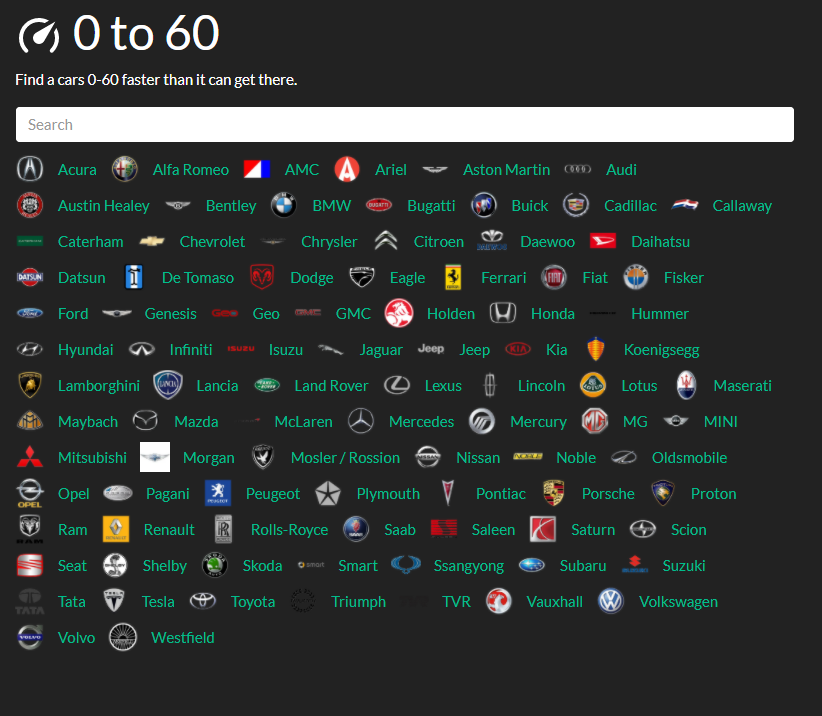
Task: Visit the Caterham link
Action: click(91, 241)
